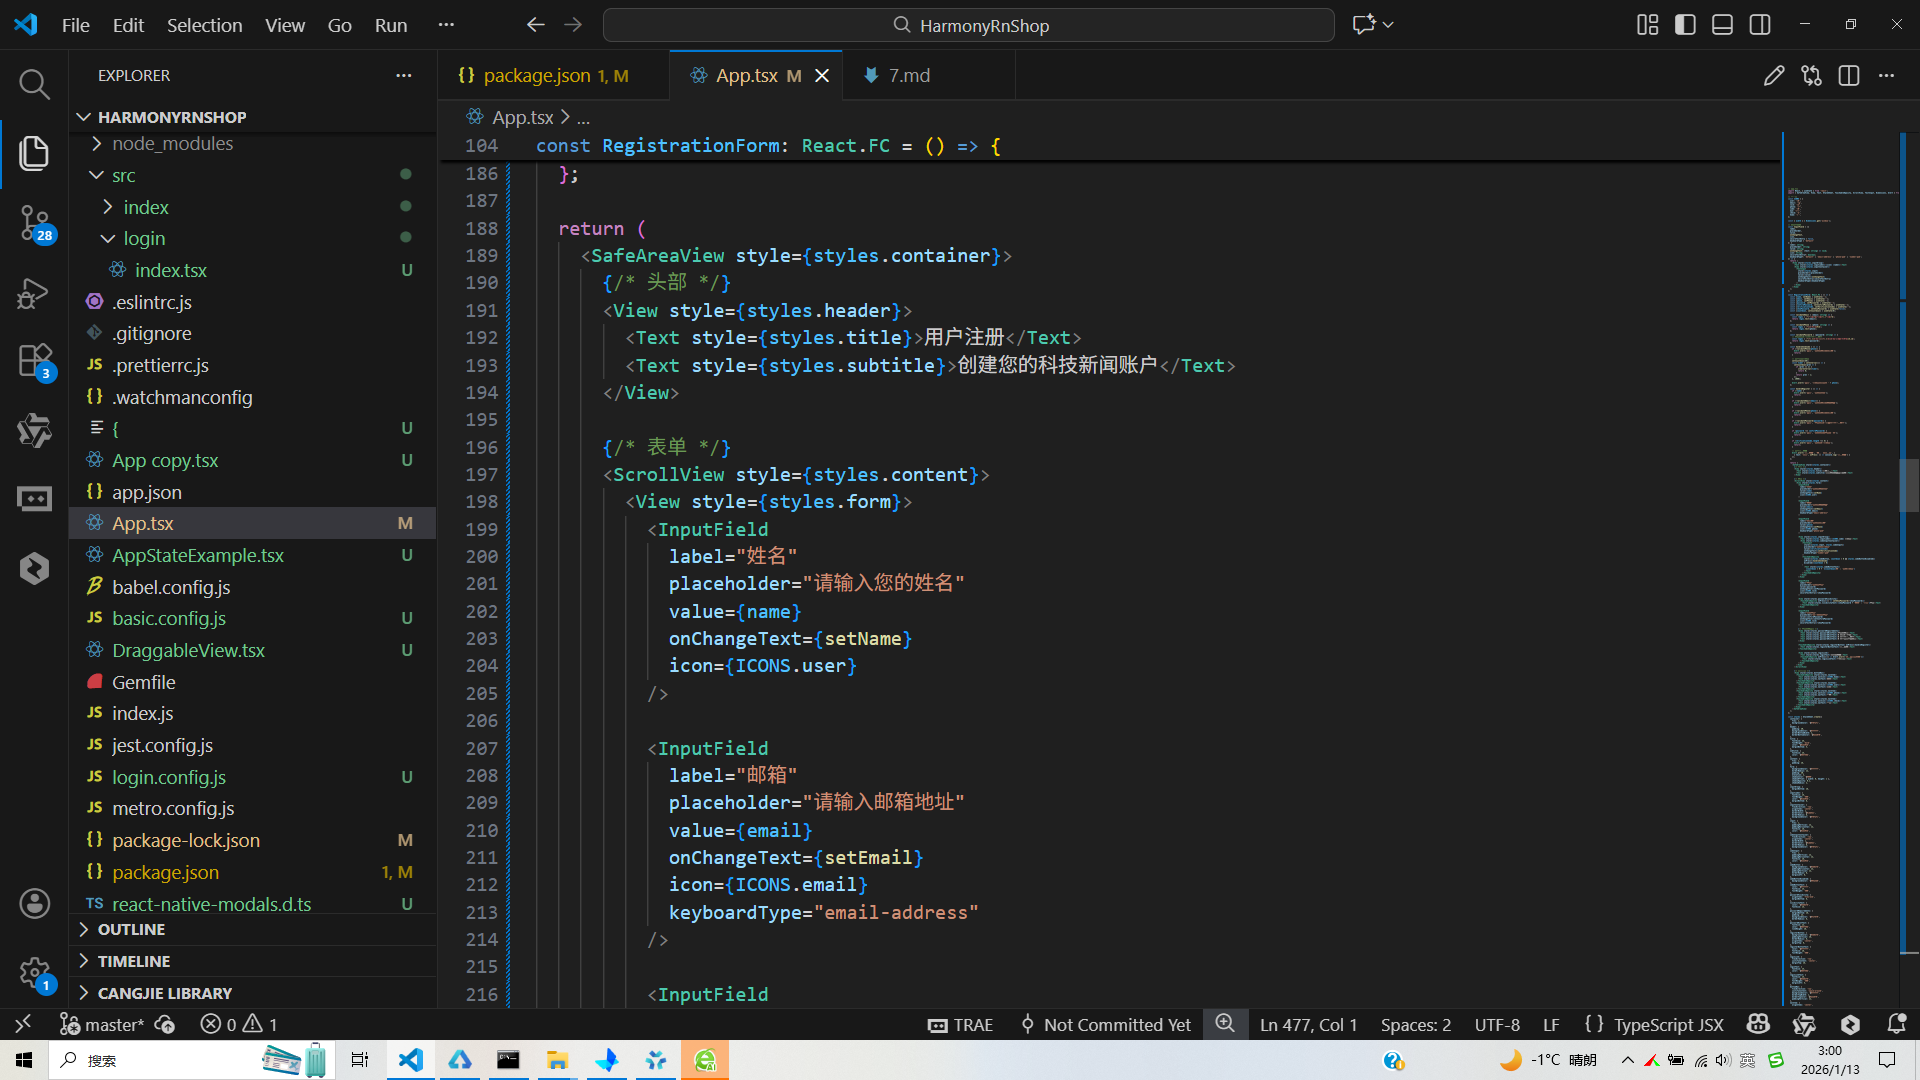Open the Extensions view
The height and width of the screenshot is (1080, 1920).
34,361
